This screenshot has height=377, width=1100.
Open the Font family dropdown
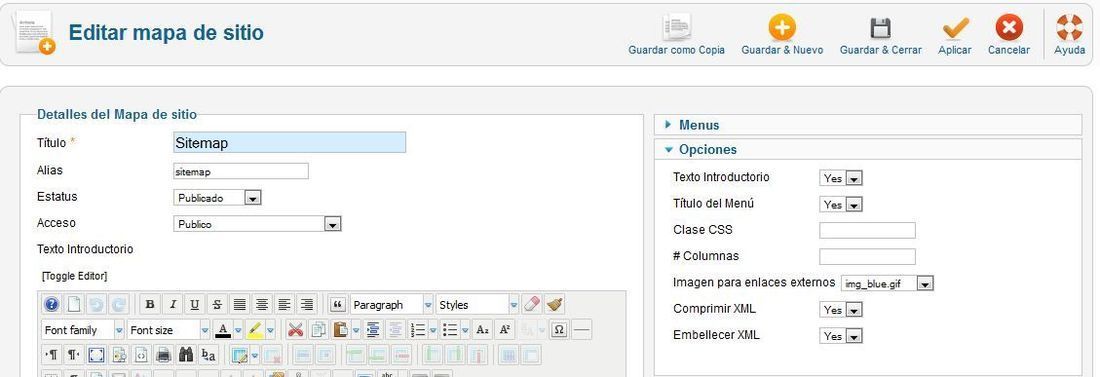click(83, 330)
